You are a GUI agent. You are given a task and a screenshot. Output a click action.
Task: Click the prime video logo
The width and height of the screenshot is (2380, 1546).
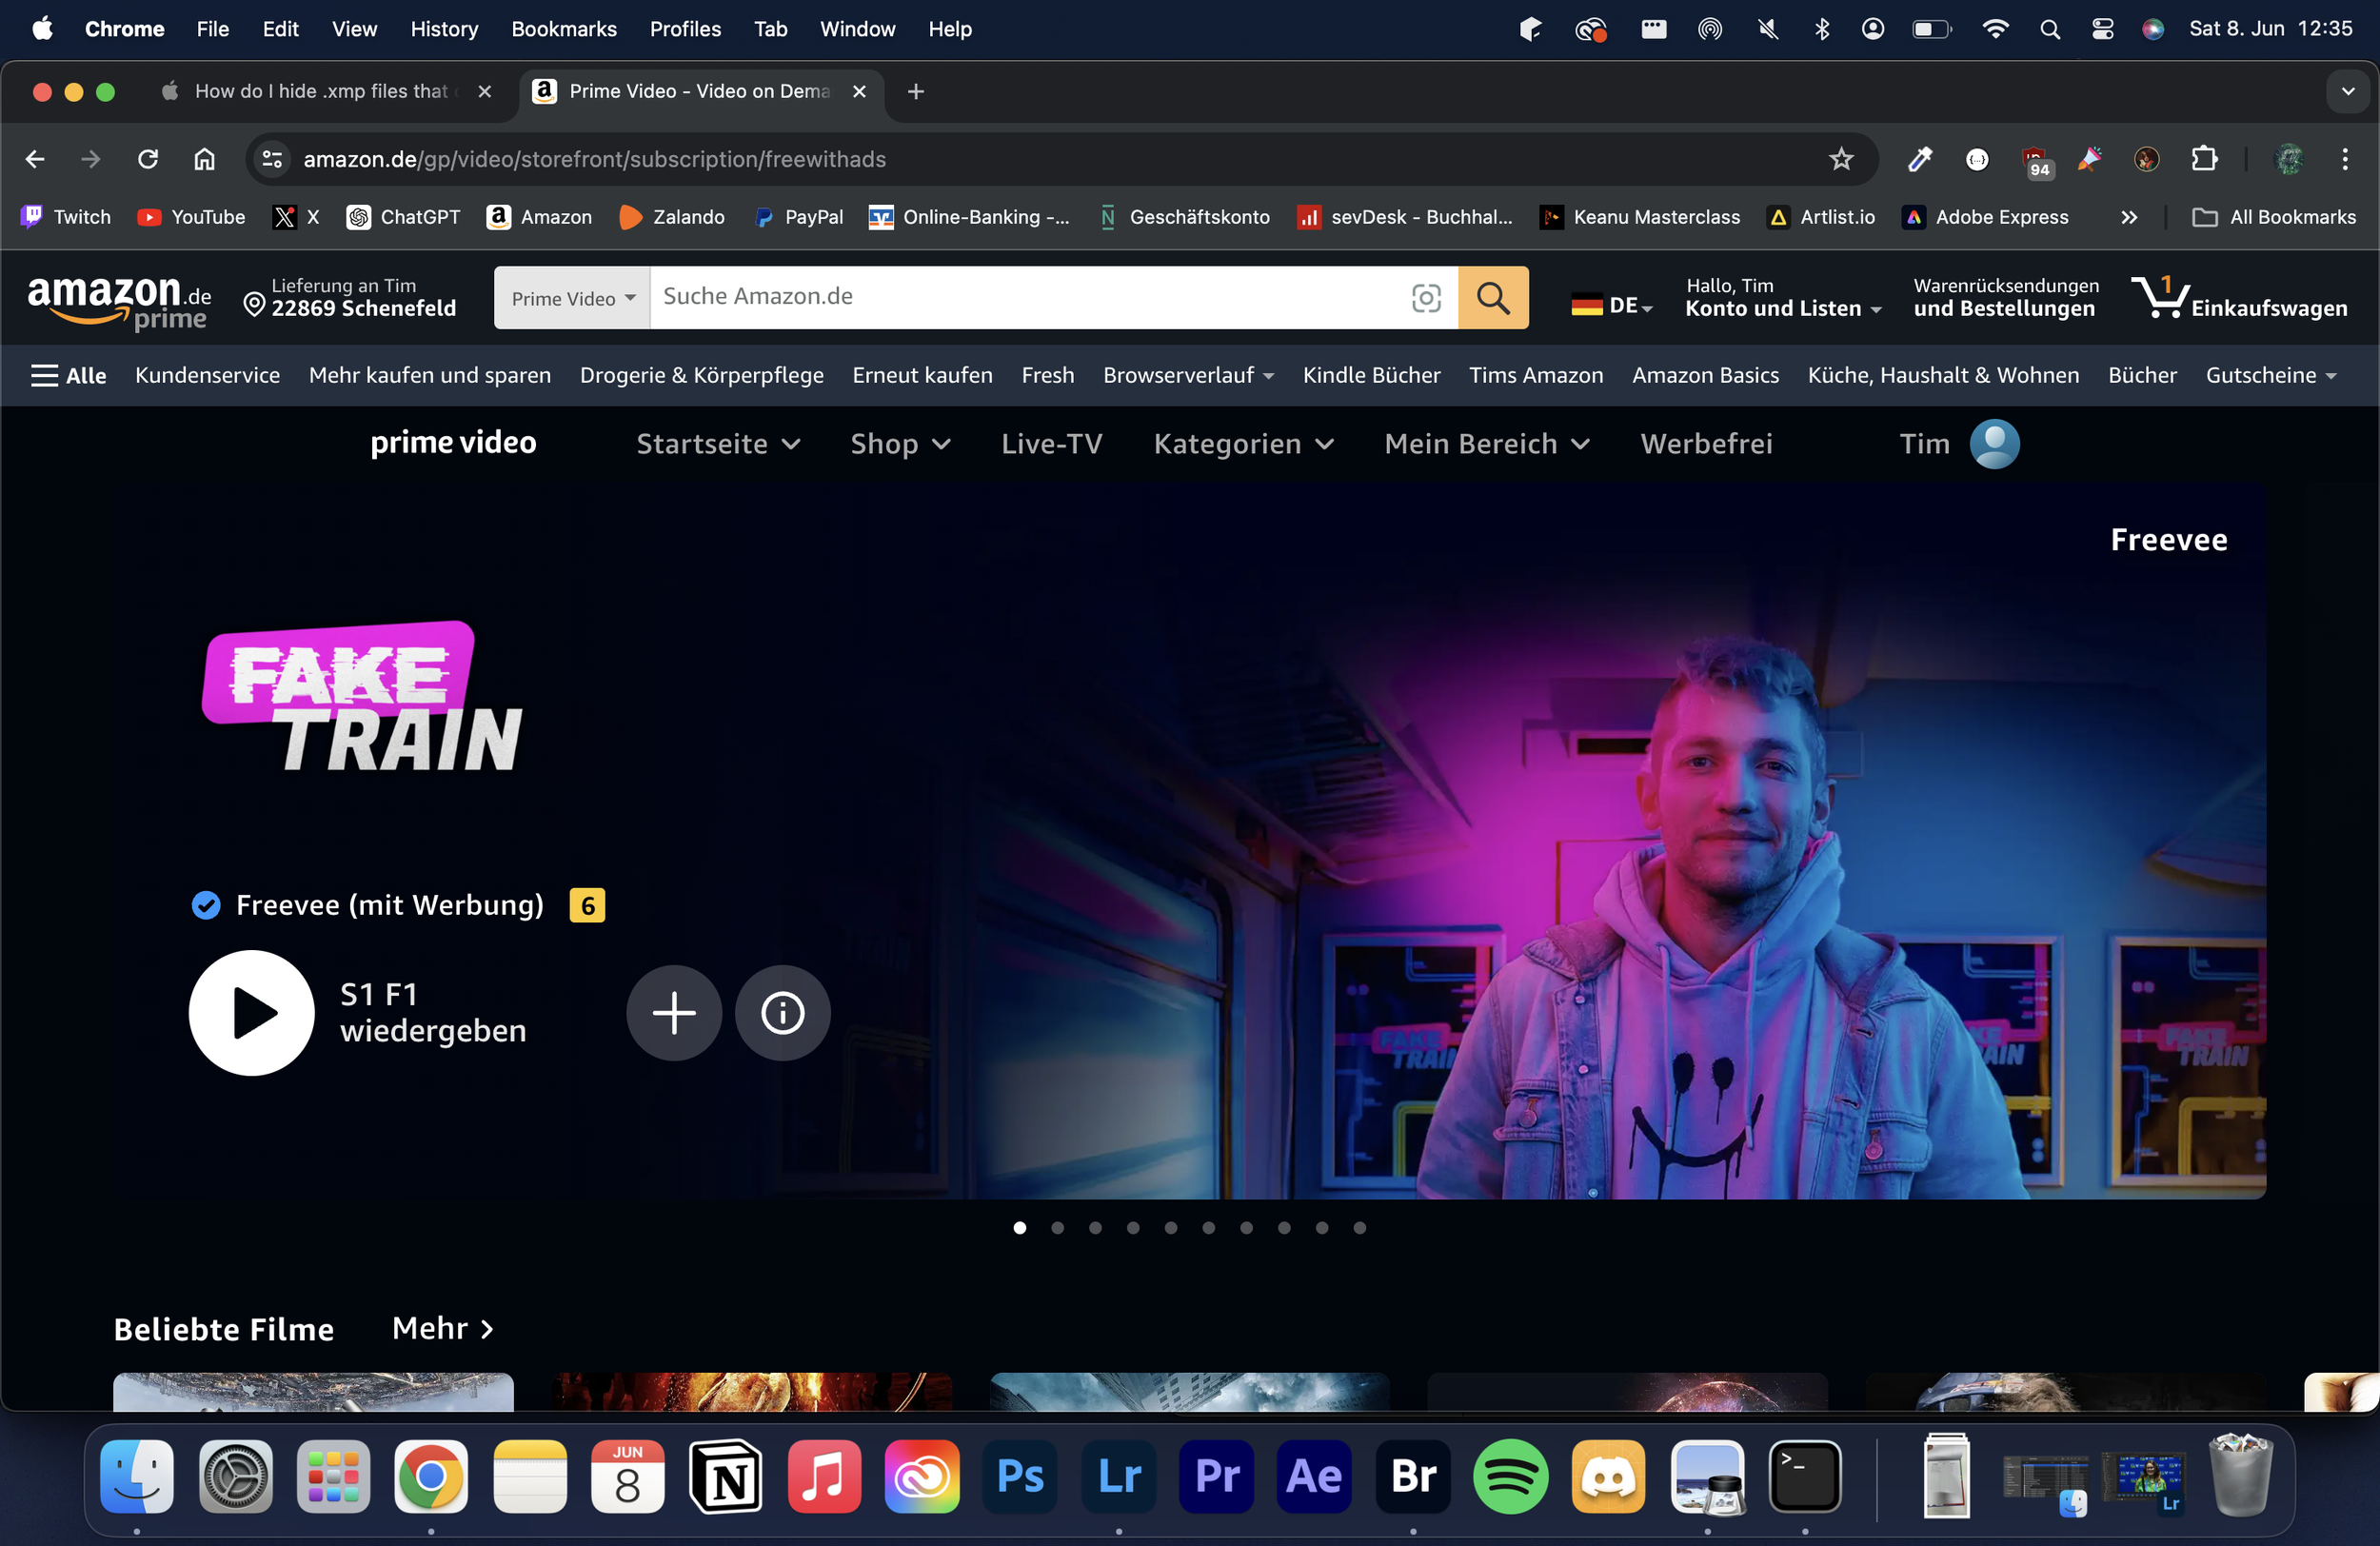pyautogui.click(x=453, y=442)
